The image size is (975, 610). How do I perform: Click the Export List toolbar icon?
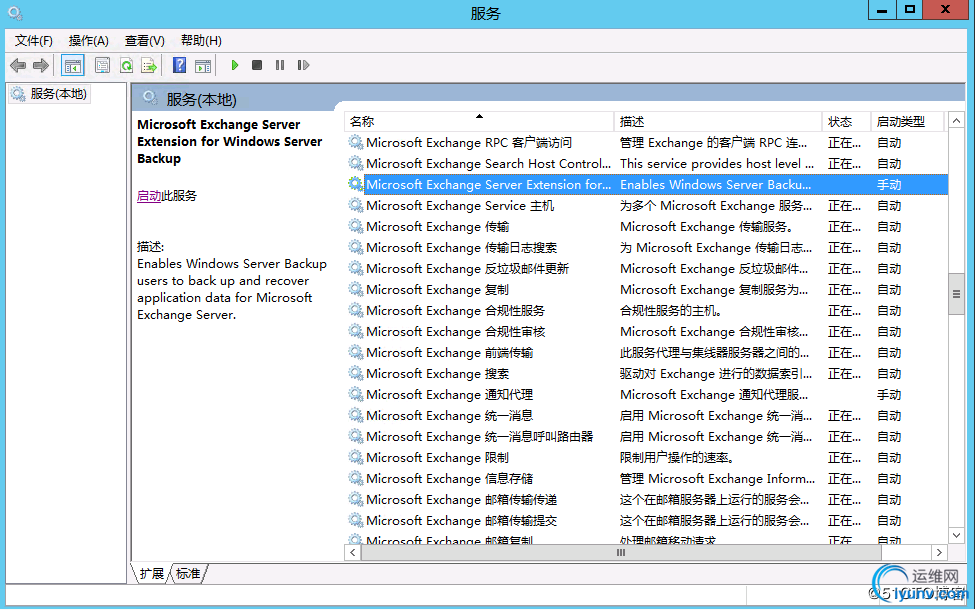149,65
